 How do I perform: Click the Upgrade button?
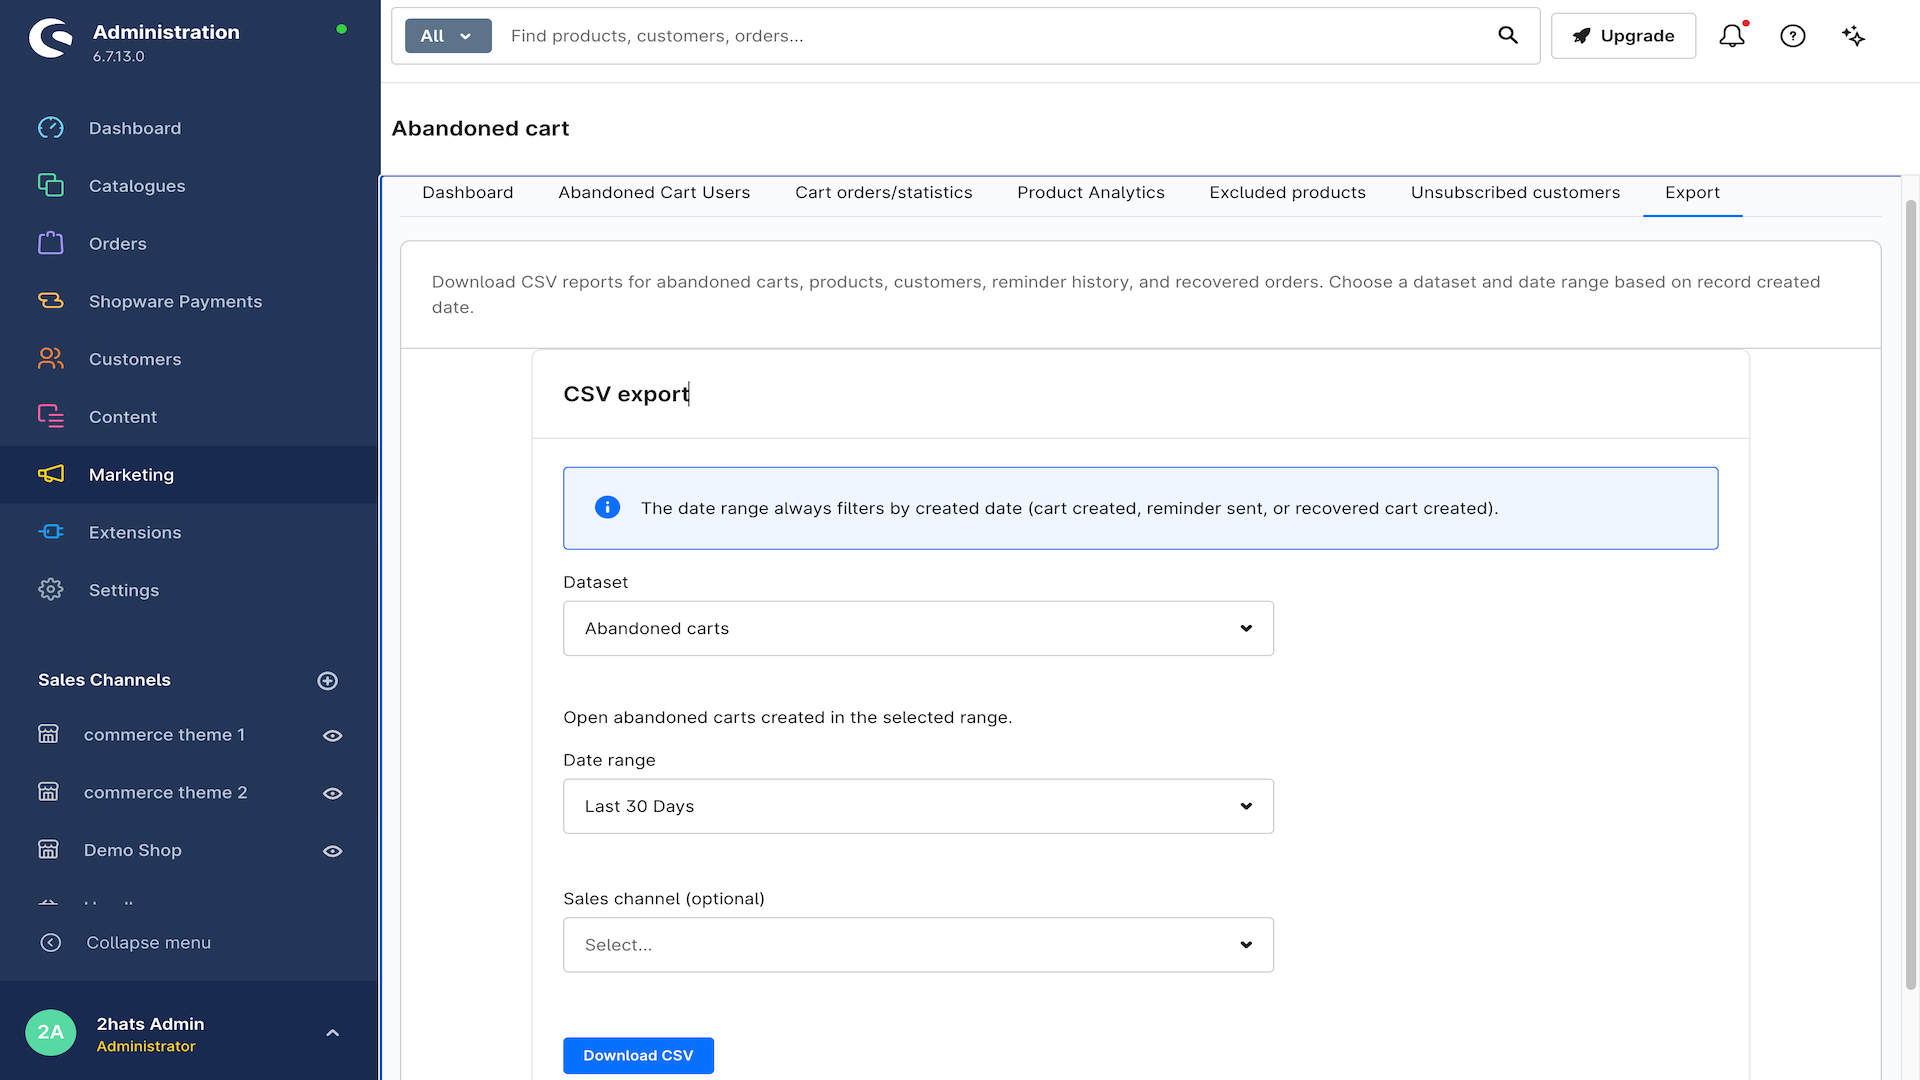(x=1623, y=36)
